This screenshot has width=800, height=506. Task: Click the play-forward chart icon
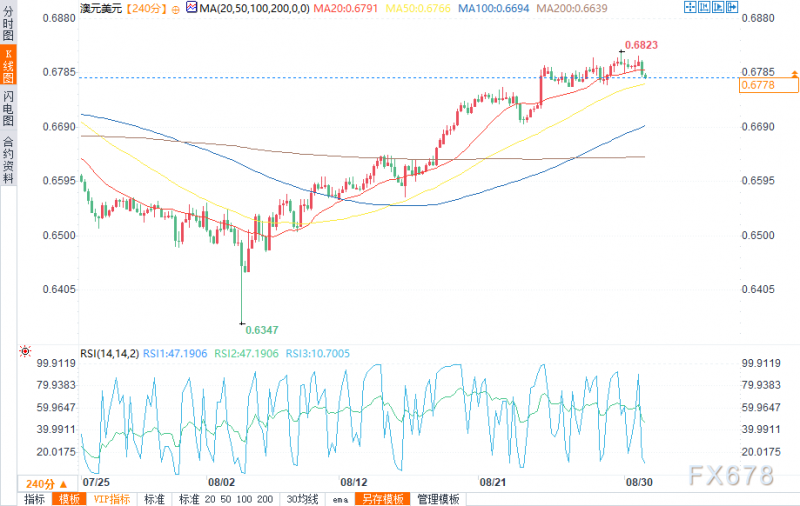[x=718, y=7]
